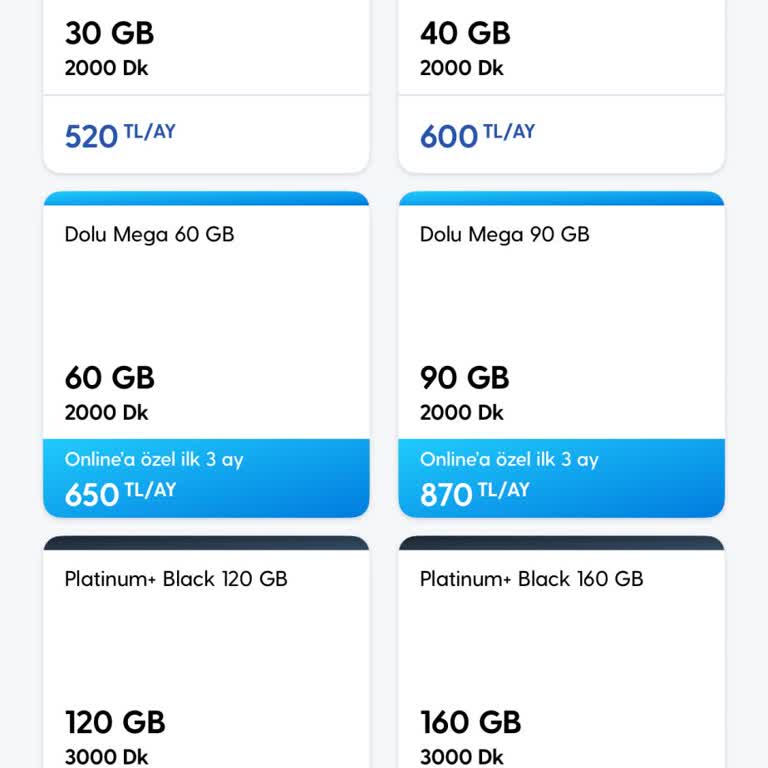This screenshot has width=768, height=768.
Task: Open the Dolu Mega 90 GB plan title
Action: [x=504, y=234]
